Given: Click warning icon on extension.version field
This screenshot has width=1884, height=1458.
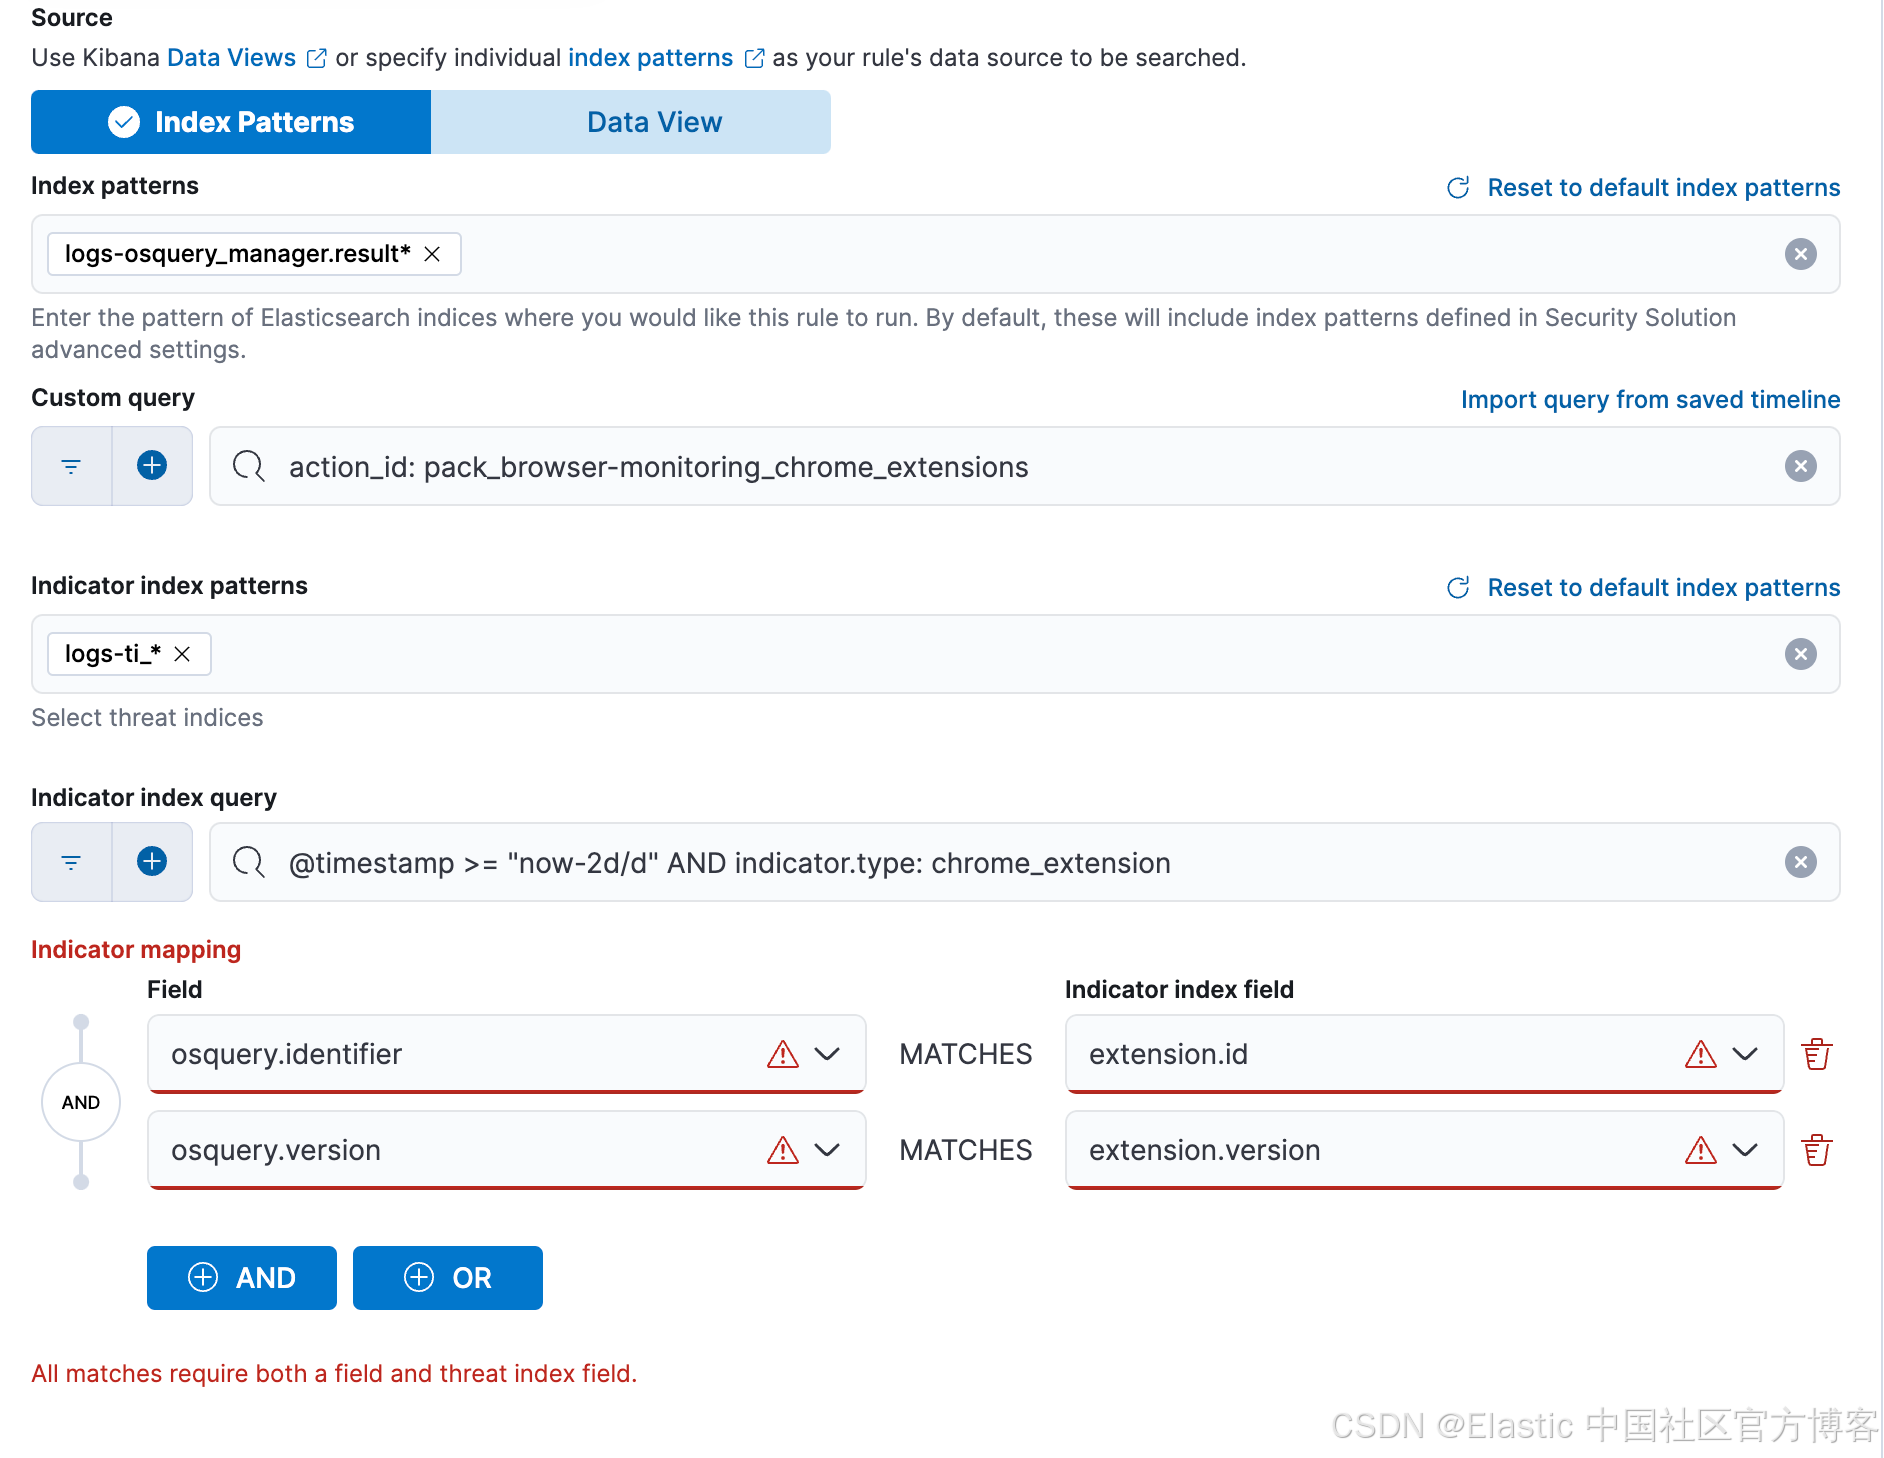Looking at the screenshot, I should point(1700,1150).
